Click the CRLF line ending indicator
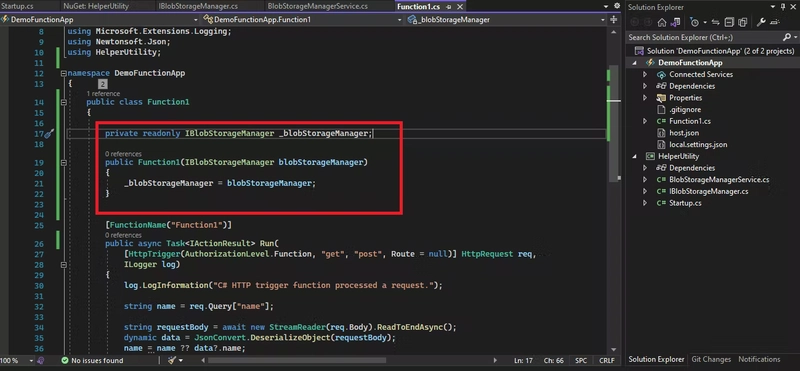 (607, 360)
